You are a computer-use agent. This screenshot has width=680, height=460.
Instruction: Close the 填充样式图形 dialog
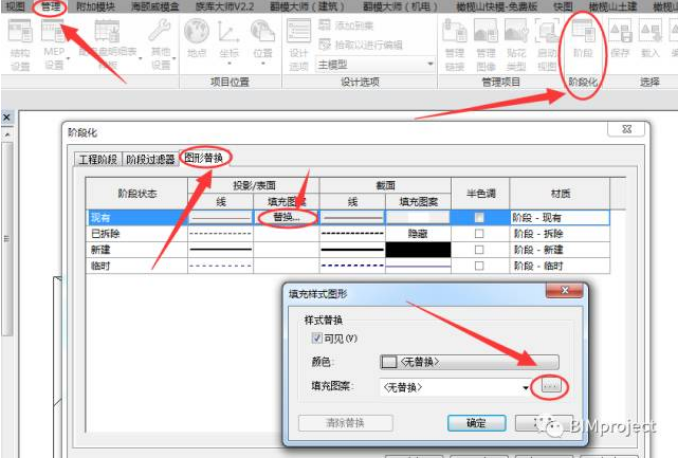564,290
